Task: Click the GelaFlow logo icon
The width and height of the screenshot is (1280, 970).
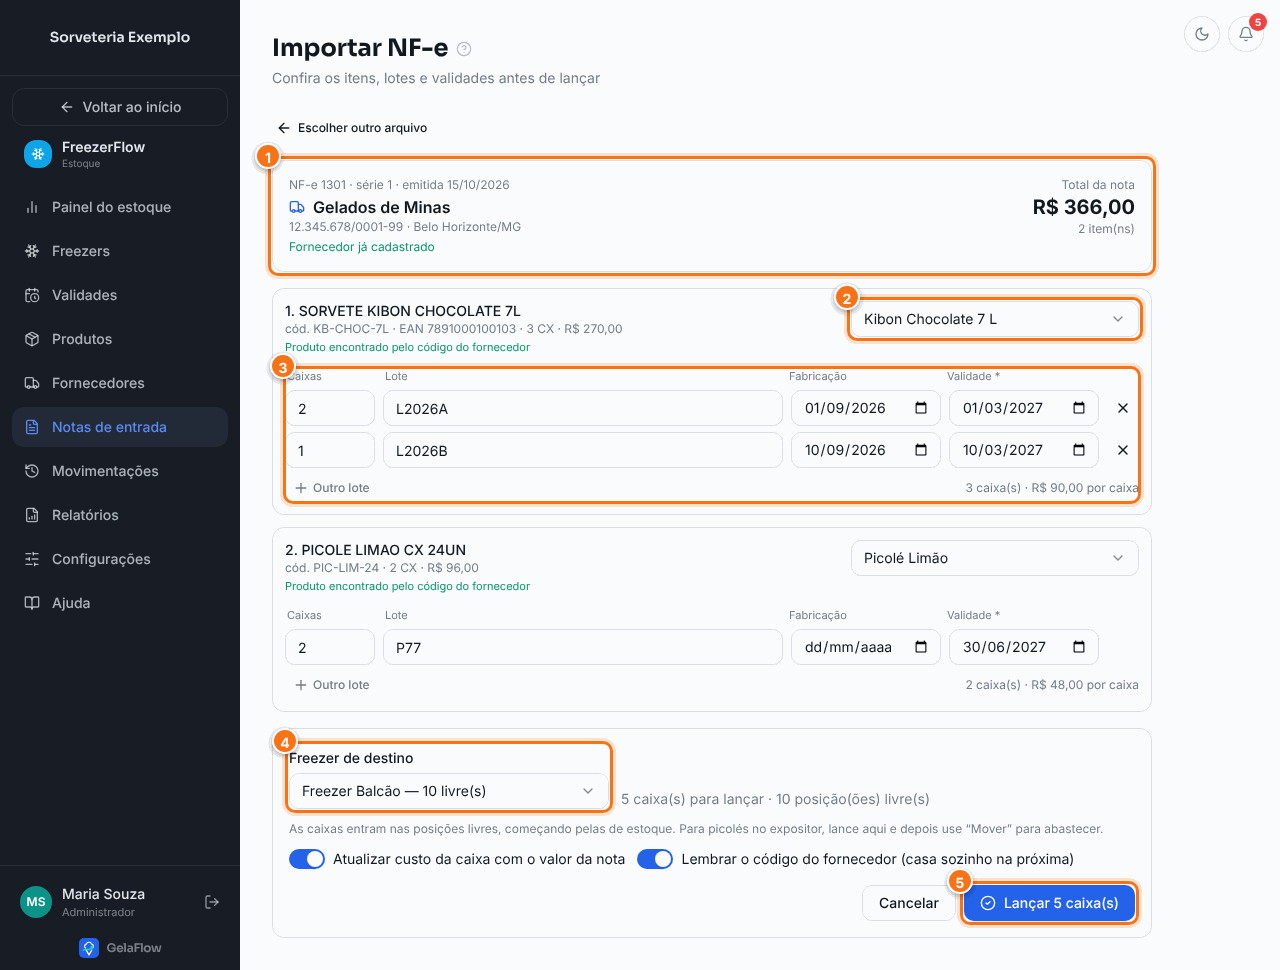Action: point(89,948)
